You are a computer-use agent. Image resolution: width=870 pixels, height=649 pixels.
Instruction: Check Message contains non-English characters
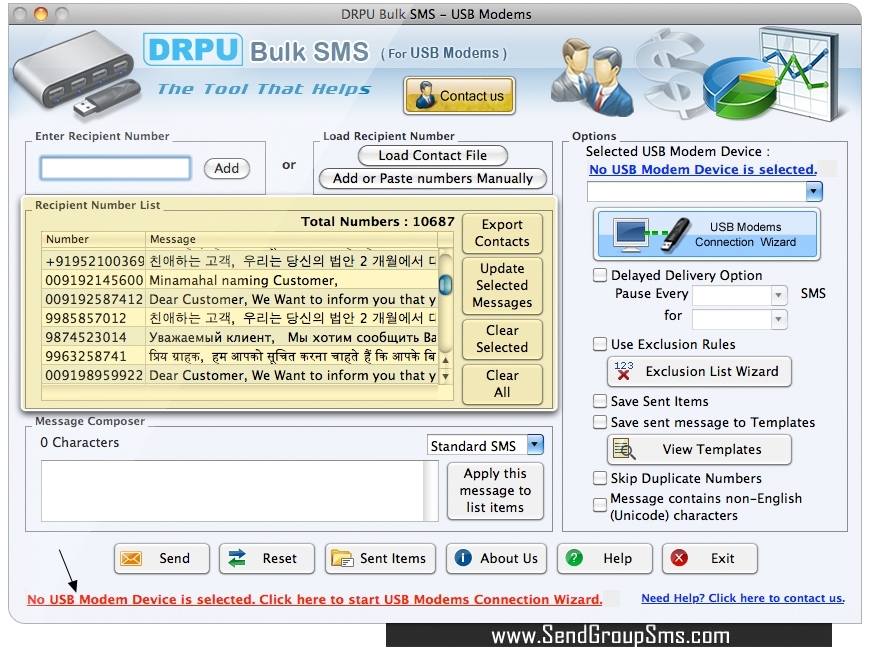(x=600, y=505)
